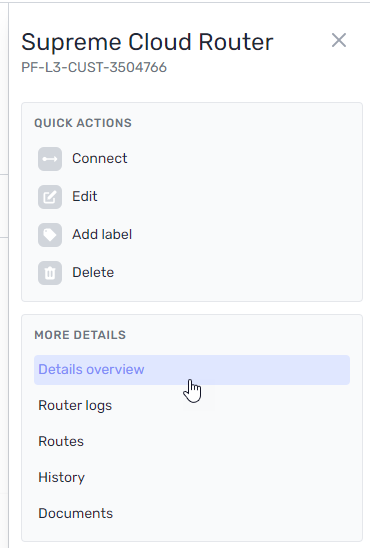This screenshot has height=548, width=370.
Task: Click the PF-L3-CUST-3504766 identifier text
Action: click(x=94, y=67)
